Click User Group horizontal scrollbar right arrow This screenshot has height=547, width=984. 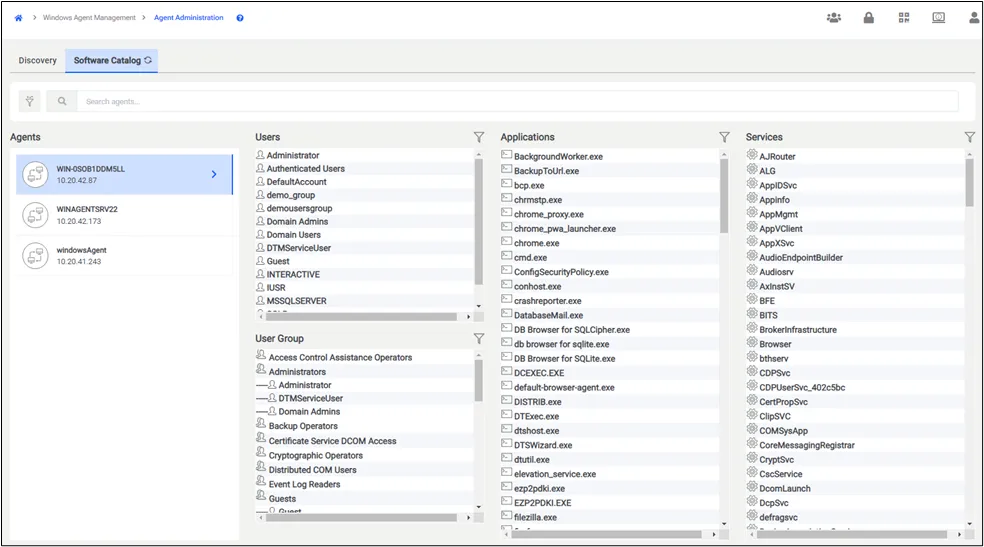pos(468,518)
